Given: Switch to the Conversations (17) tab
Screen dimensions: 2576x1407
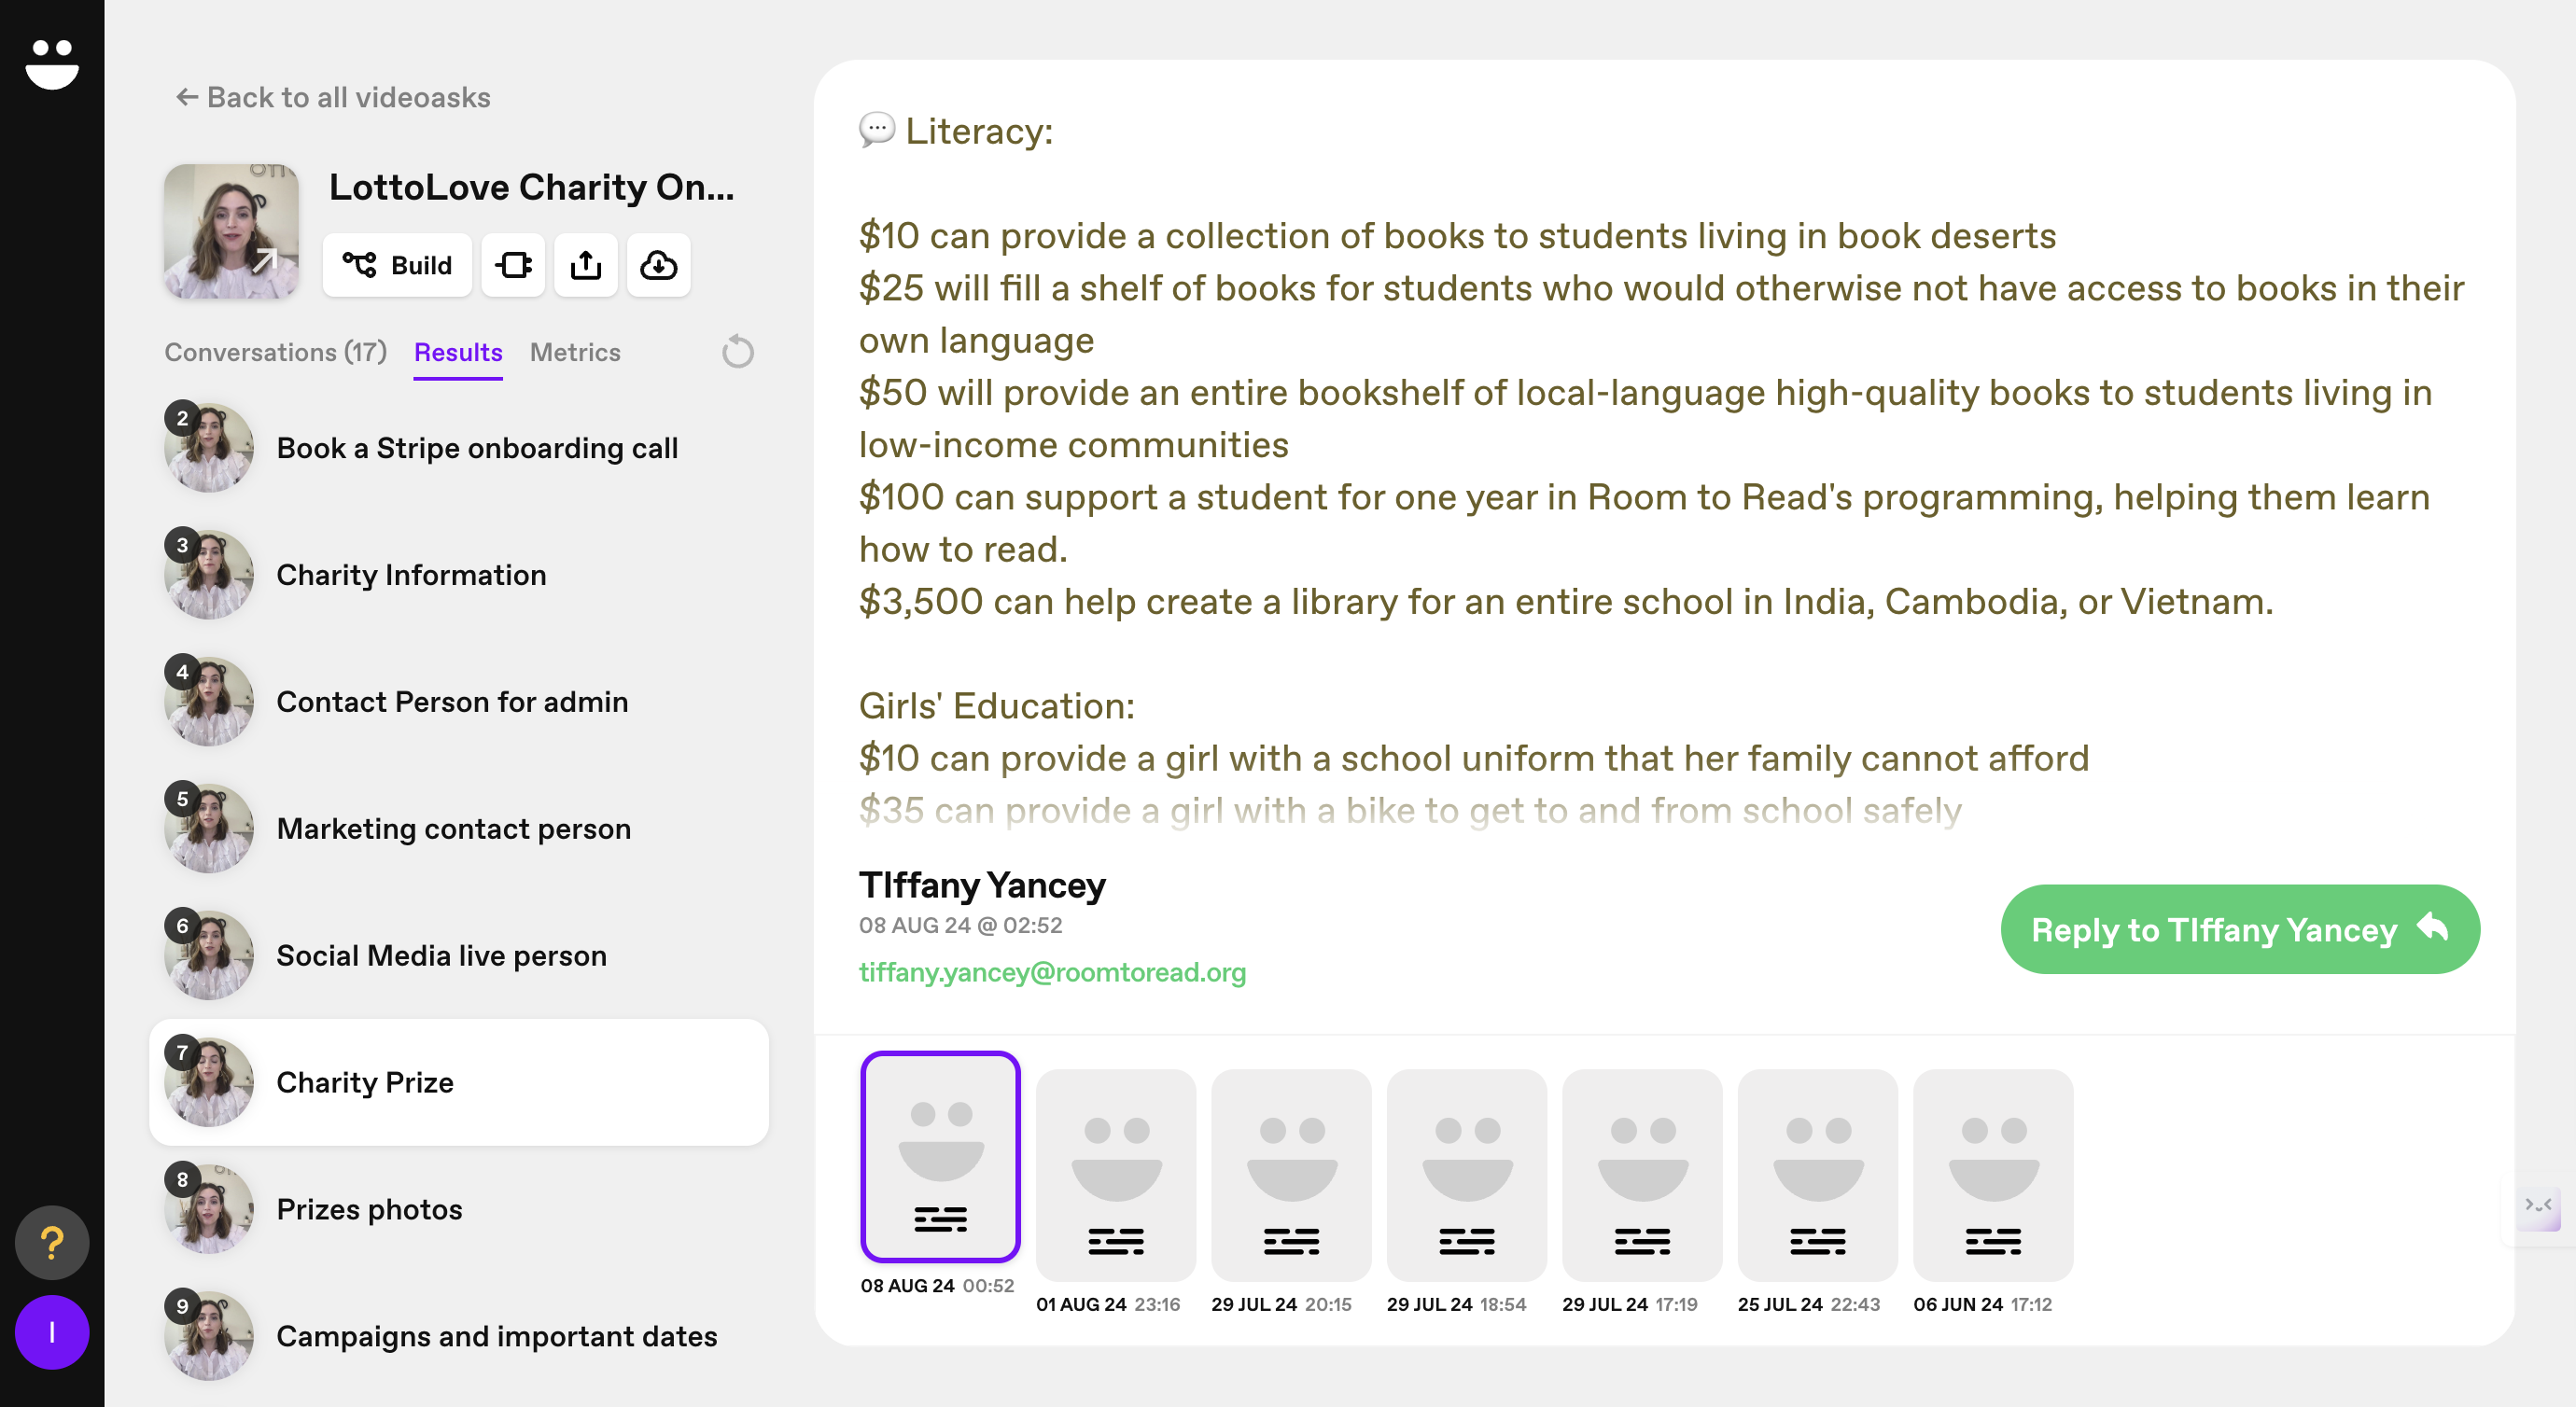Looking at the screenshot, I should tap(275, 352).
